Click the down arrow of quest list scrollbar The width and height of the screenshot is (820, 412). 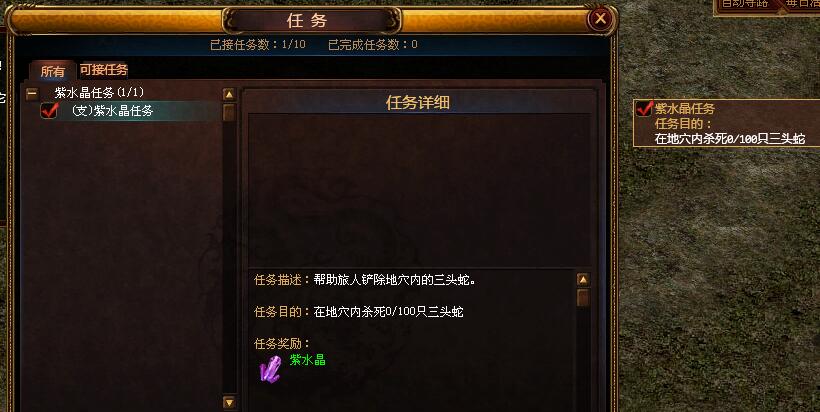coord(229,402)
